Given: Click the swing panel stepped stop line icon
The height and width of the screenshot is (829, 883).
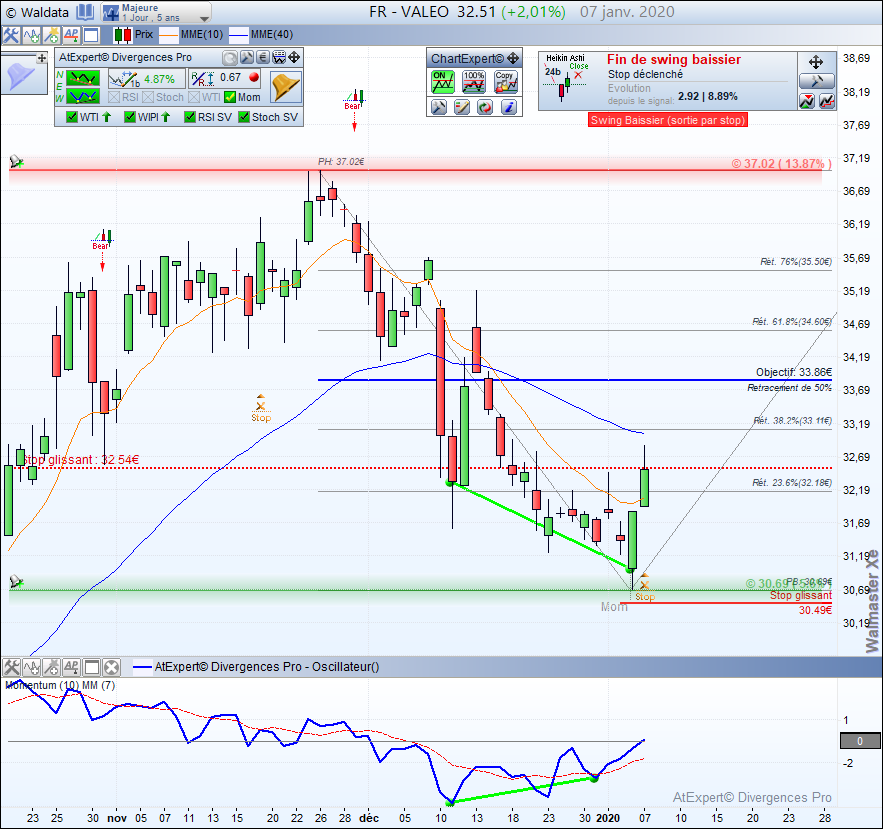Looking at the screenshot, I should (827, 101).
